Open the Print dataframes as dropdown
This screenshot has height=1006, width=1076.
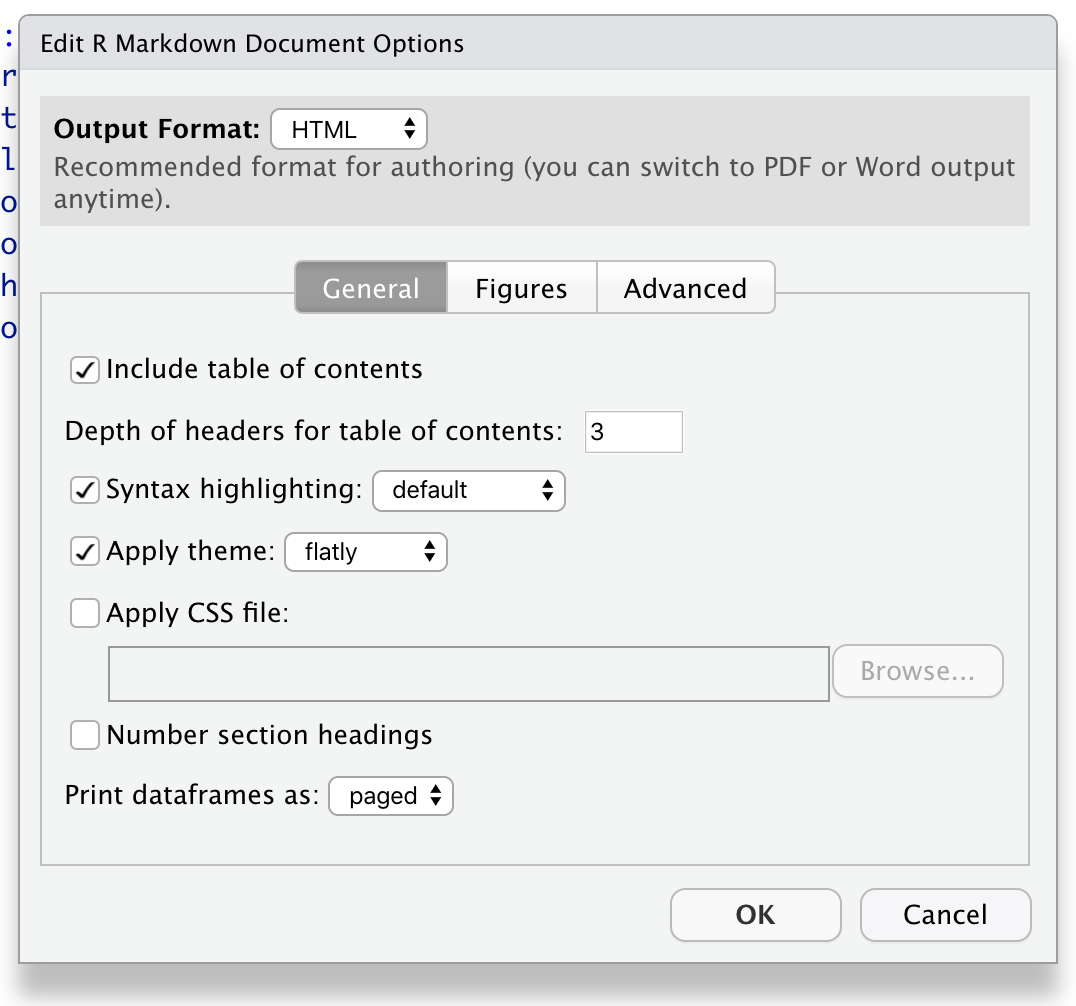pos(391,797)
